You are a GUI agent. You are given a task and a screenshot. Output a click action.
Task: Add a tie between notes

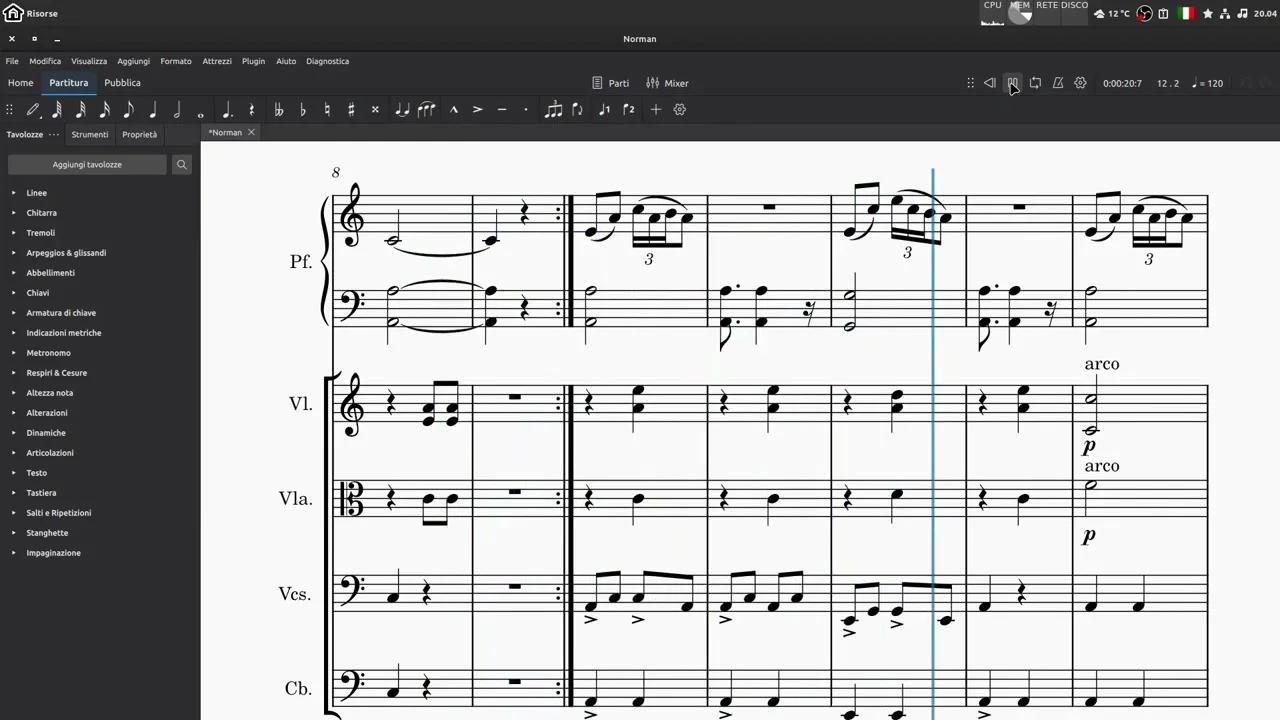403,109
